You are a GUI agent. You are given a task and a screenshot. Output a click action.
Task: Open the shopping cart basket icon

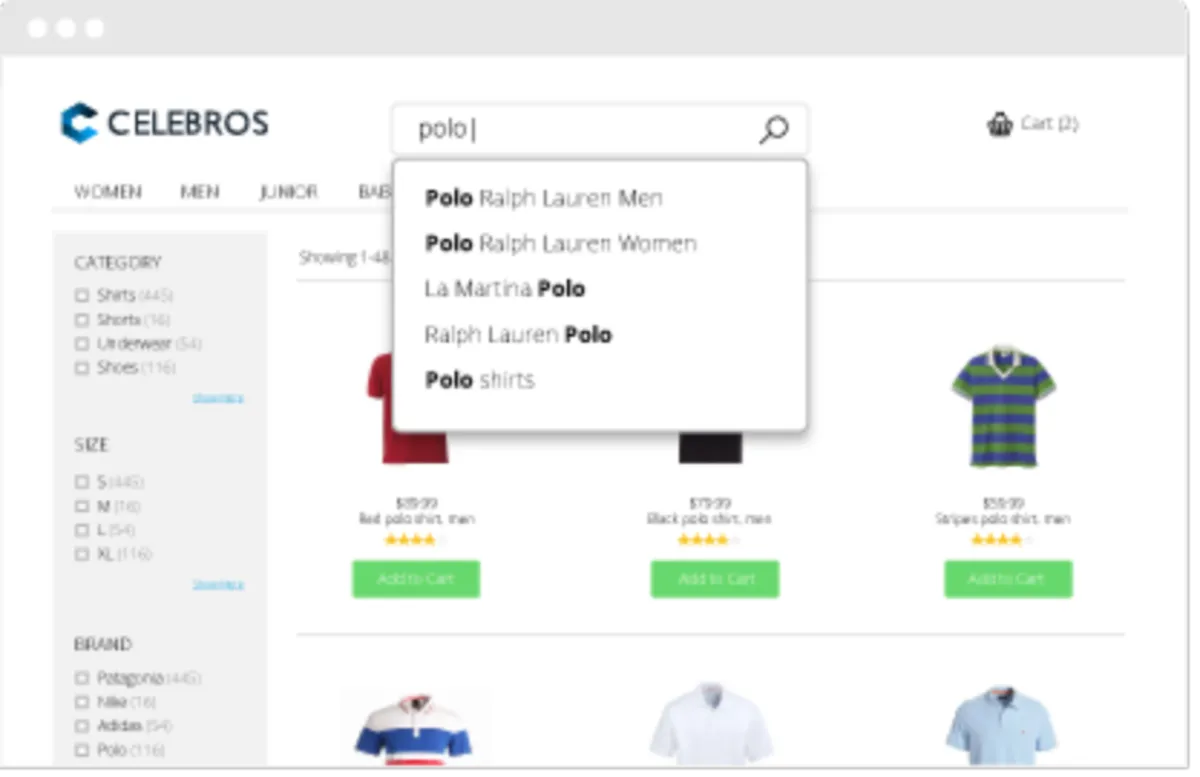[1000, 124]
